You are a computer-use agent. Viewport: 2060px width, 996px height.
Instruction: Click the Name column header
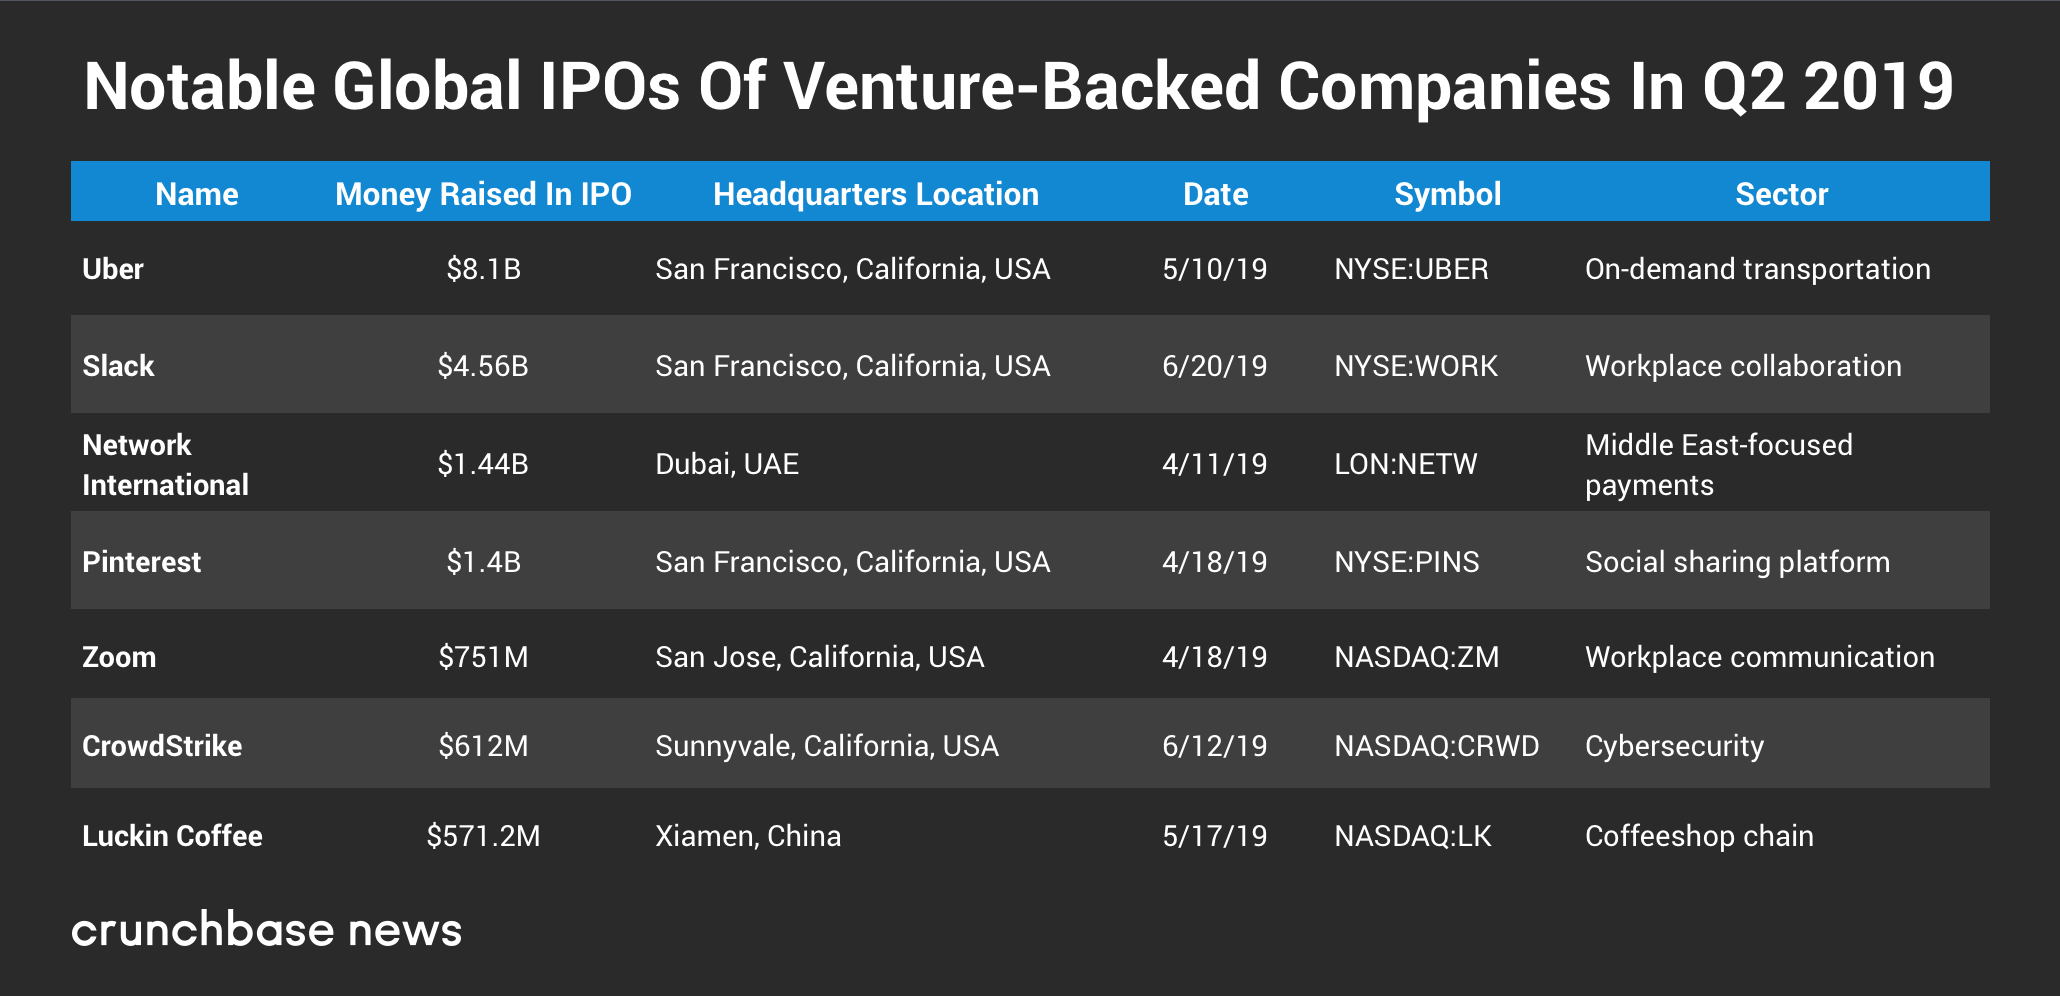197,194
